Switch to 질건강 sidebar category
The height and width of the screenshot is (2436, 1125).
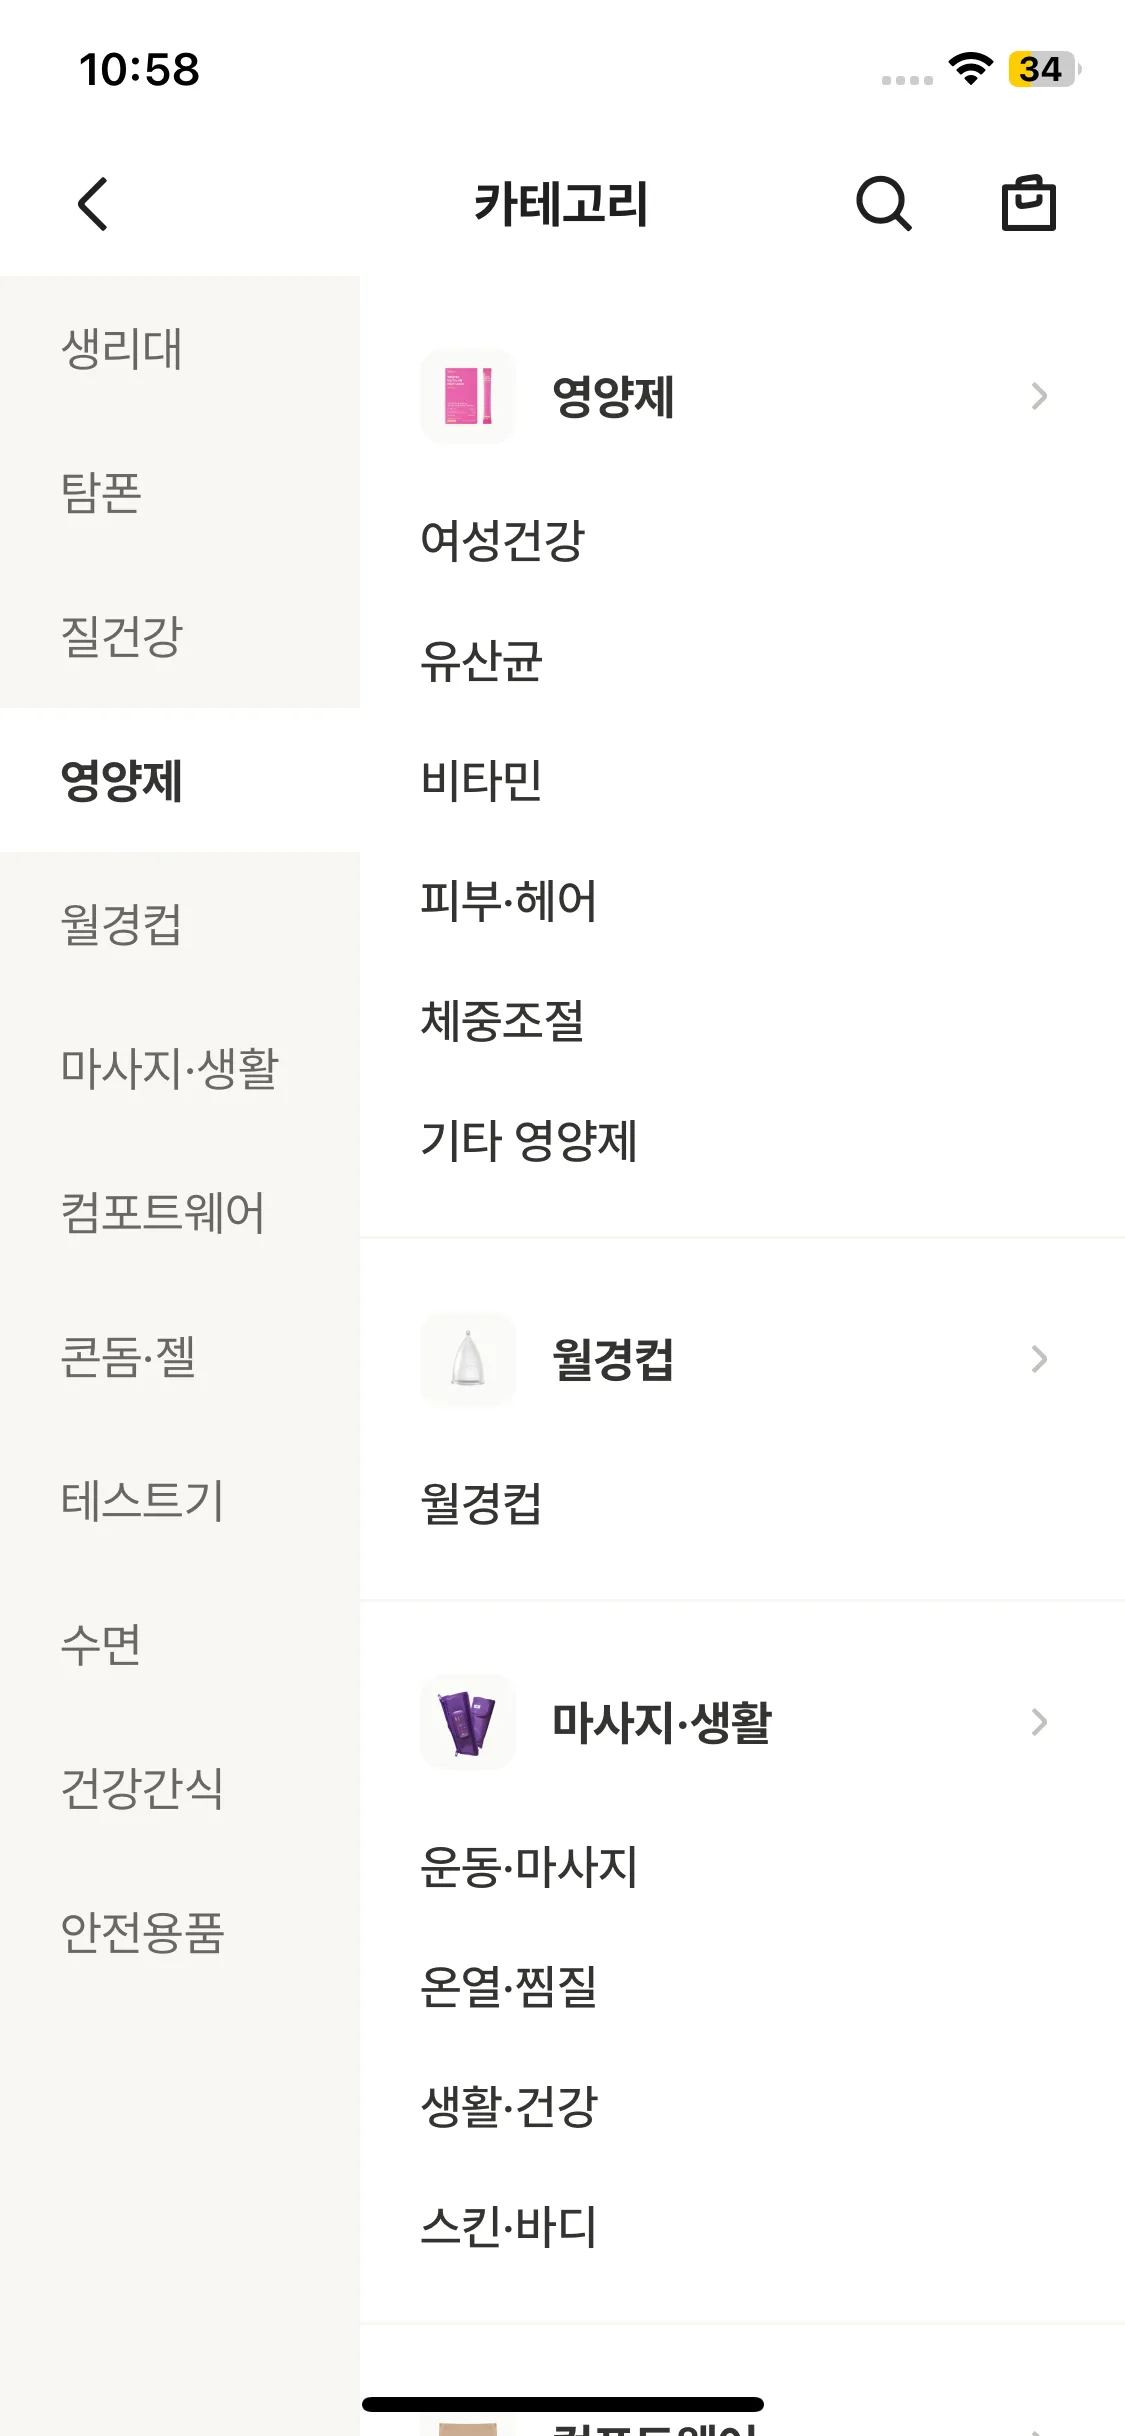(x=122, y=637)
